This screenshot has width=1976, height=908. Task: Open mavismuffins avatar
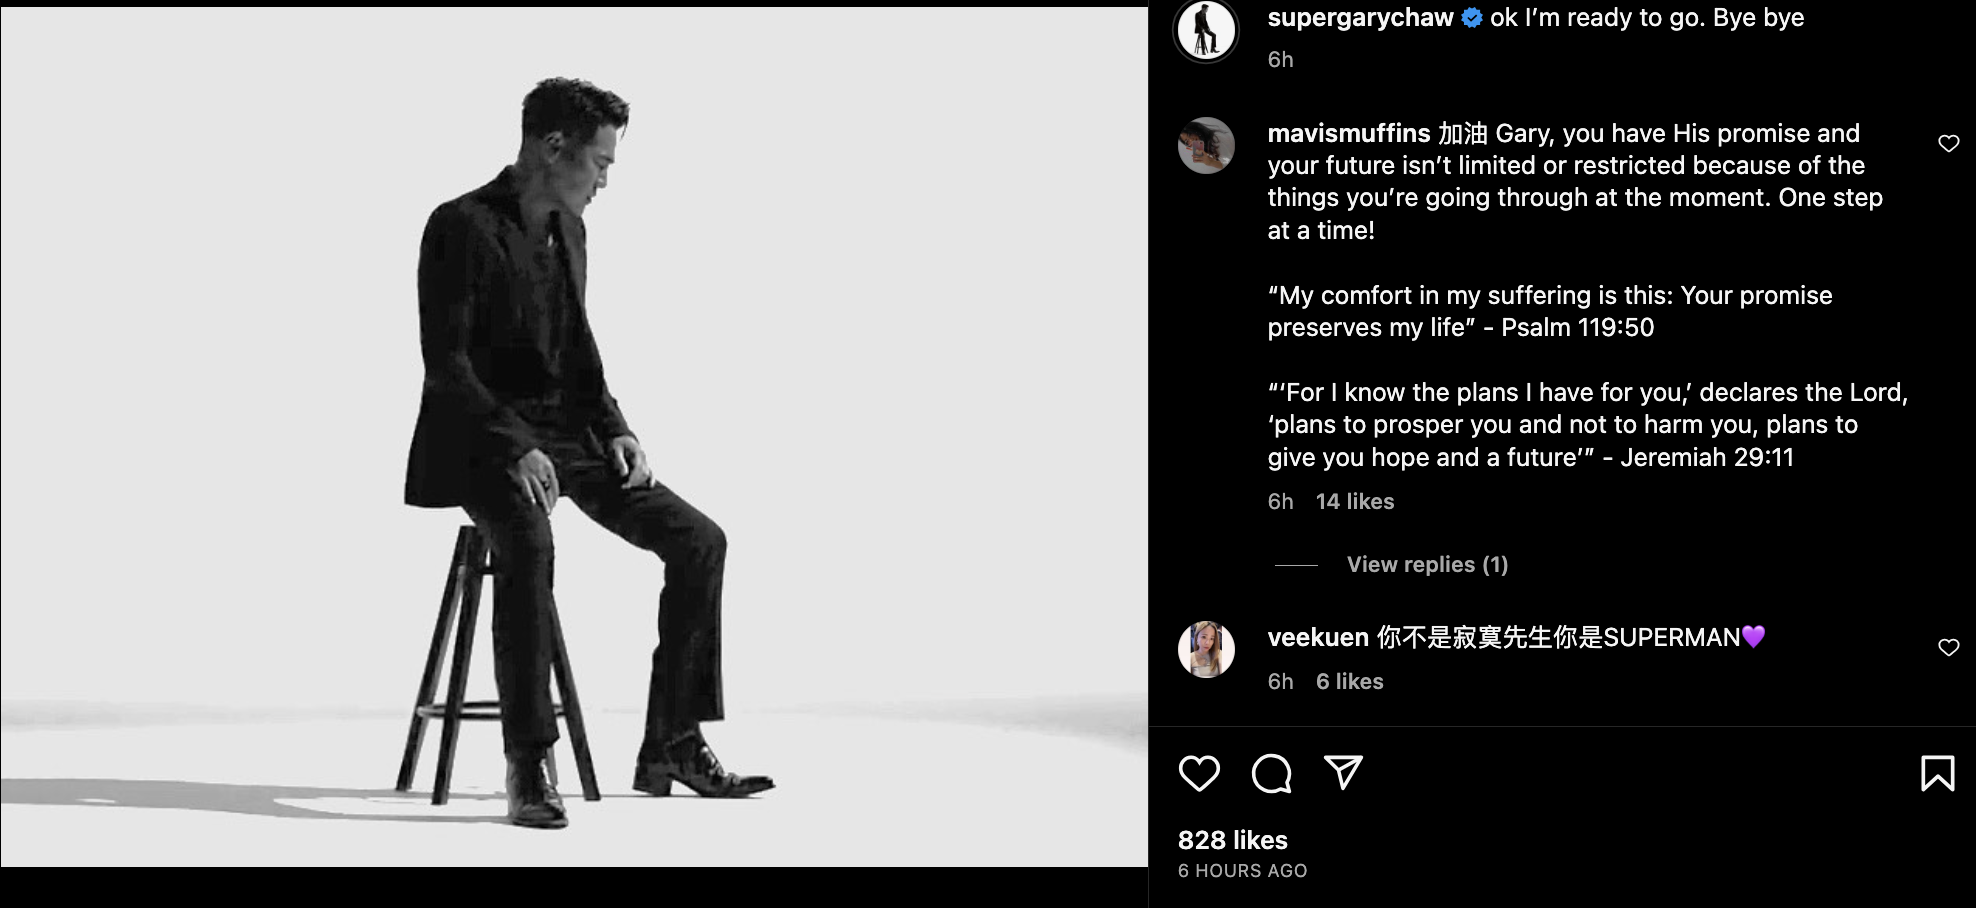(x=1206, y=146)
